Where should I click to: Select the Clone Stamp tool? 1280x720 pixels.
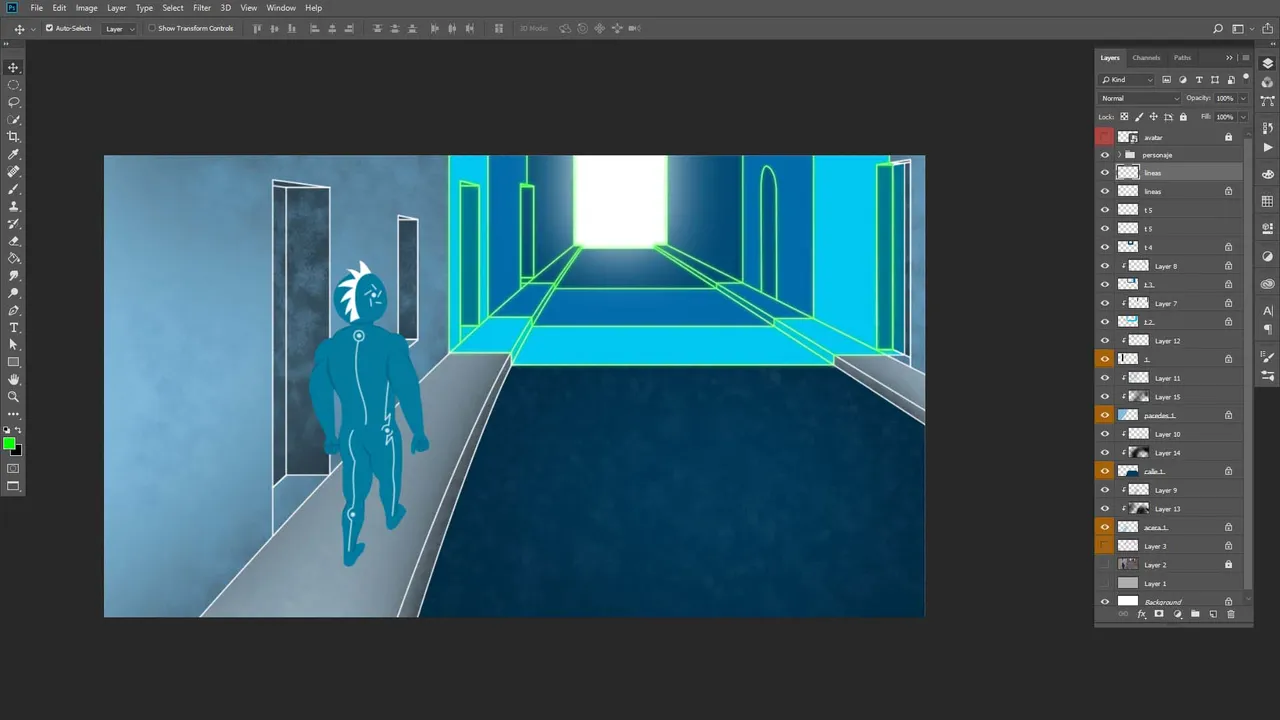[x=13, y=206]
